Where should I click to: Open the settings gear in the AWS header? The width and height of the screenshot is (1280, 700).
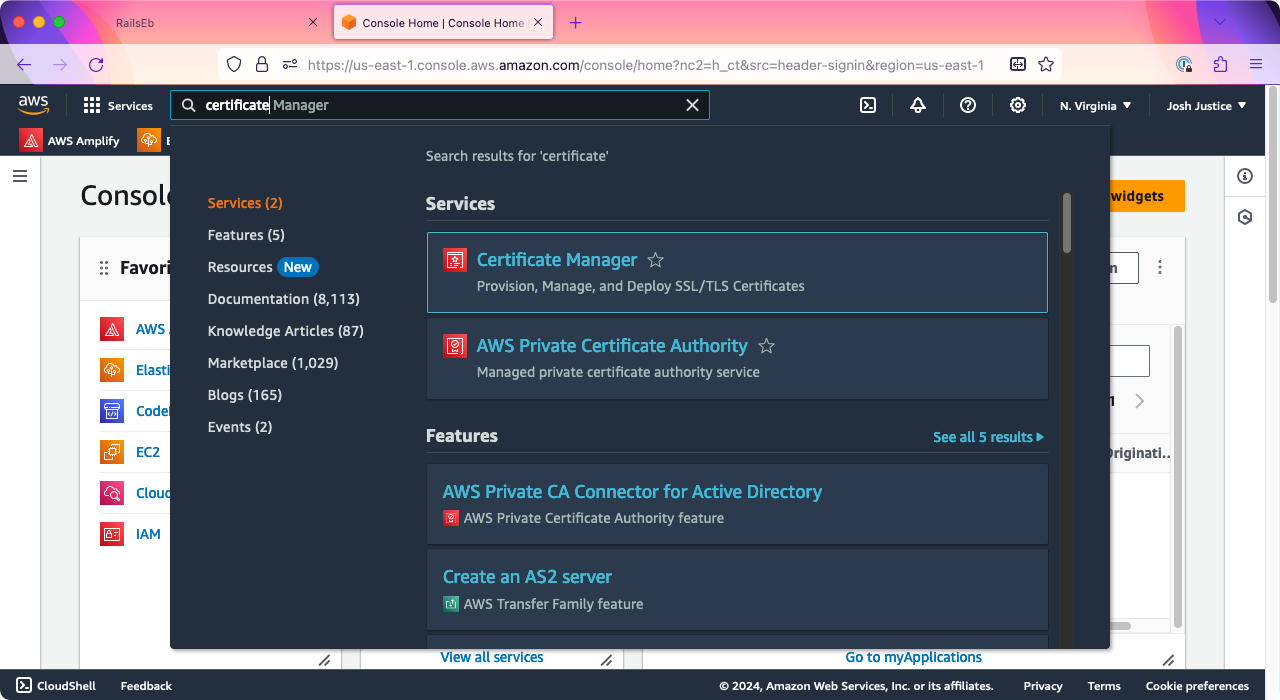[1018, 105]
